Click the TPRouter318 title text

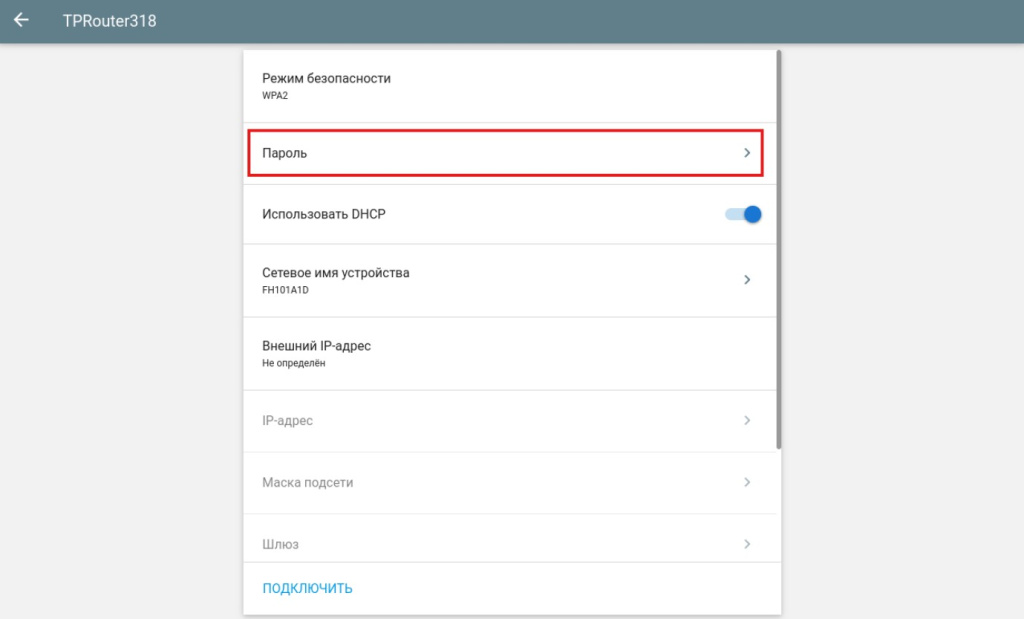coord(109,20)
